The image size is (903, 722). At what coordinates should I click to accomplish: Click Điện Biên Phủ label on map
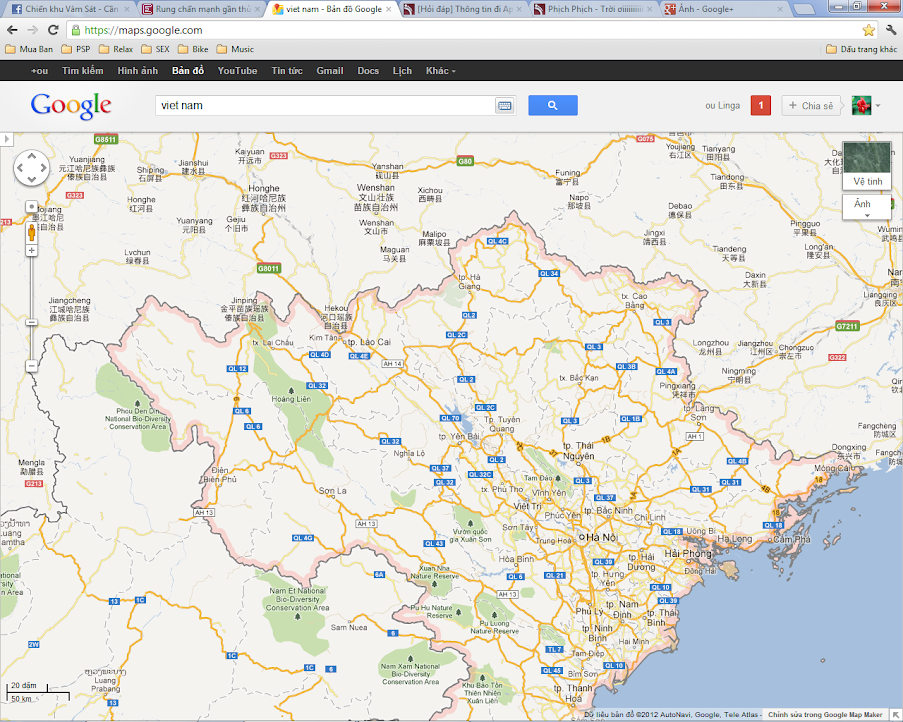point(220,474)
